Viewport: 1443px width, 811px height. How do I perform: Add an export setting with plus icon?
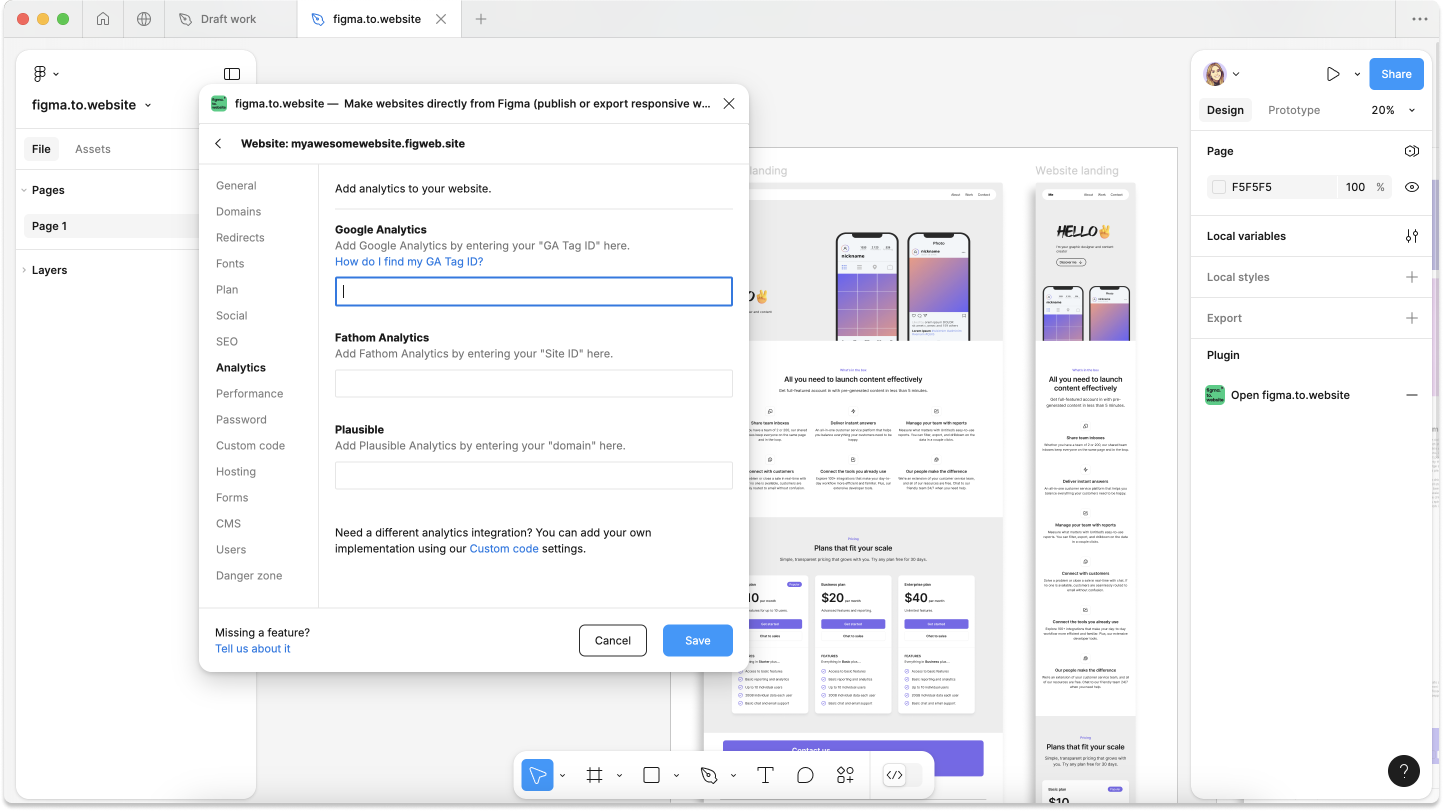[x=1412, y=318]
